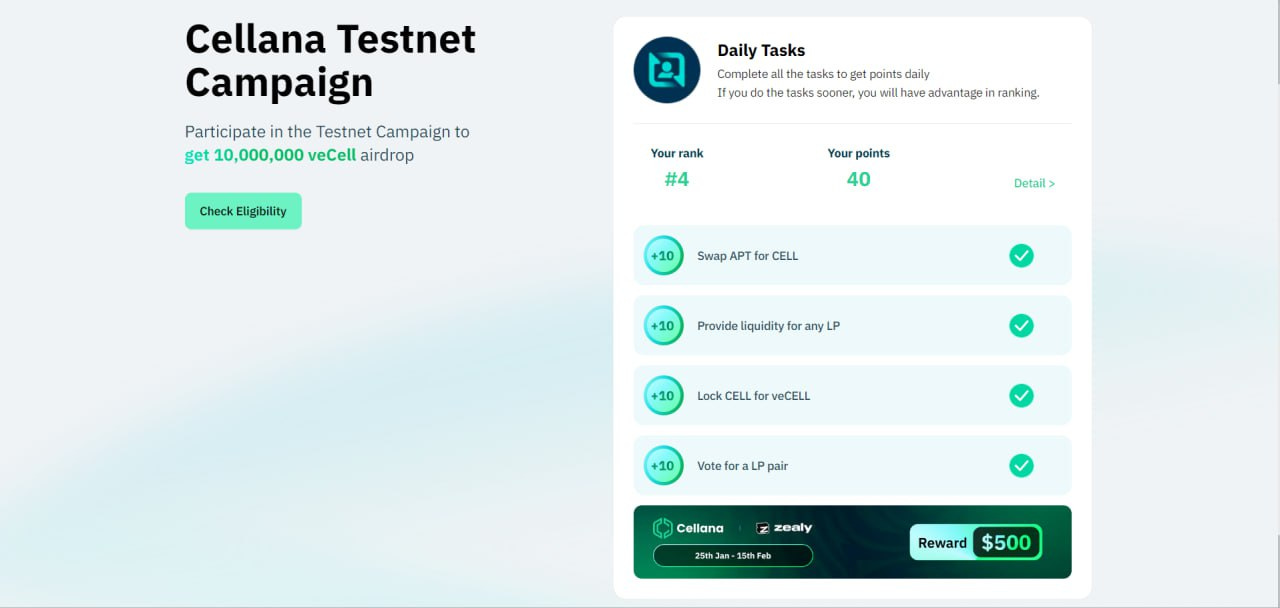Image resolution: width=1280 pixels, height=608 pixels.
Task: Click checkmark on Vote for a LP pair
Action: [1021, 466]
